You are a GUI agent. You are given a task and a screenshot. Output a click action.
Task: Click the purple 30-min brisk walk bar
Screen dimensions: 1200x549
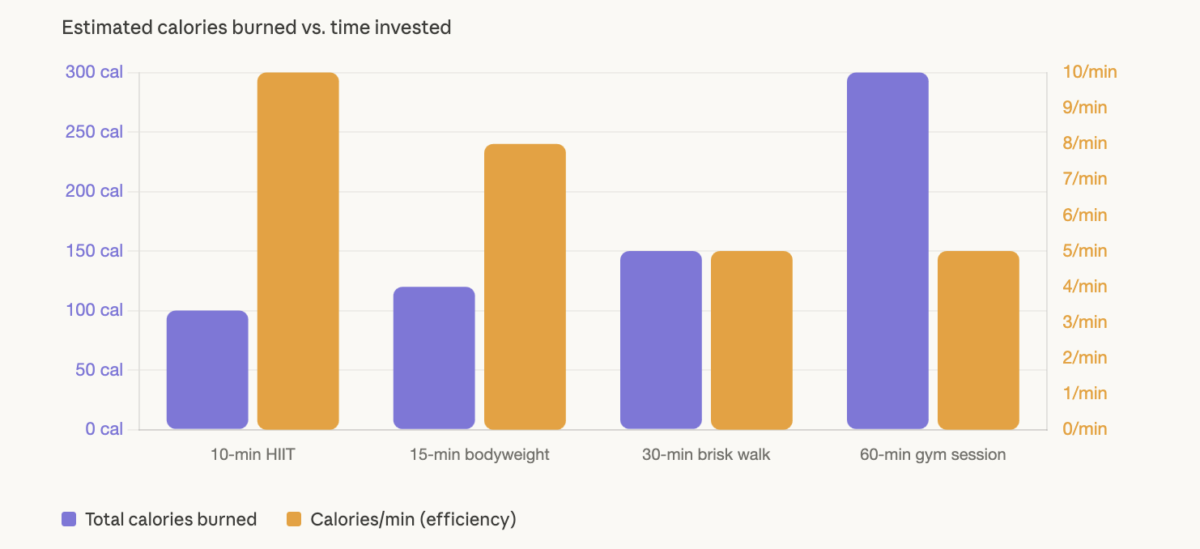click(x=661, y=340)
